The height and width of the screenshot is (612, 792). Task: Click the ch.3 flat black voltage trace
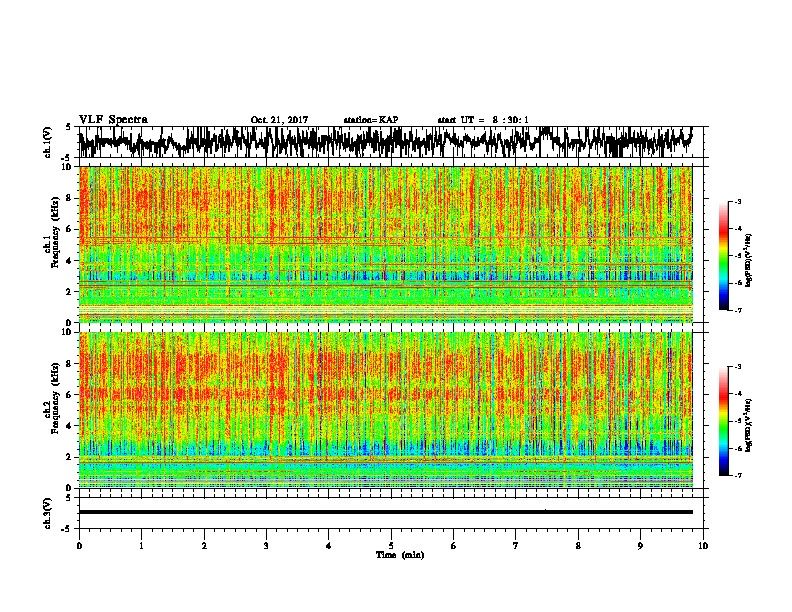point(385,512)
